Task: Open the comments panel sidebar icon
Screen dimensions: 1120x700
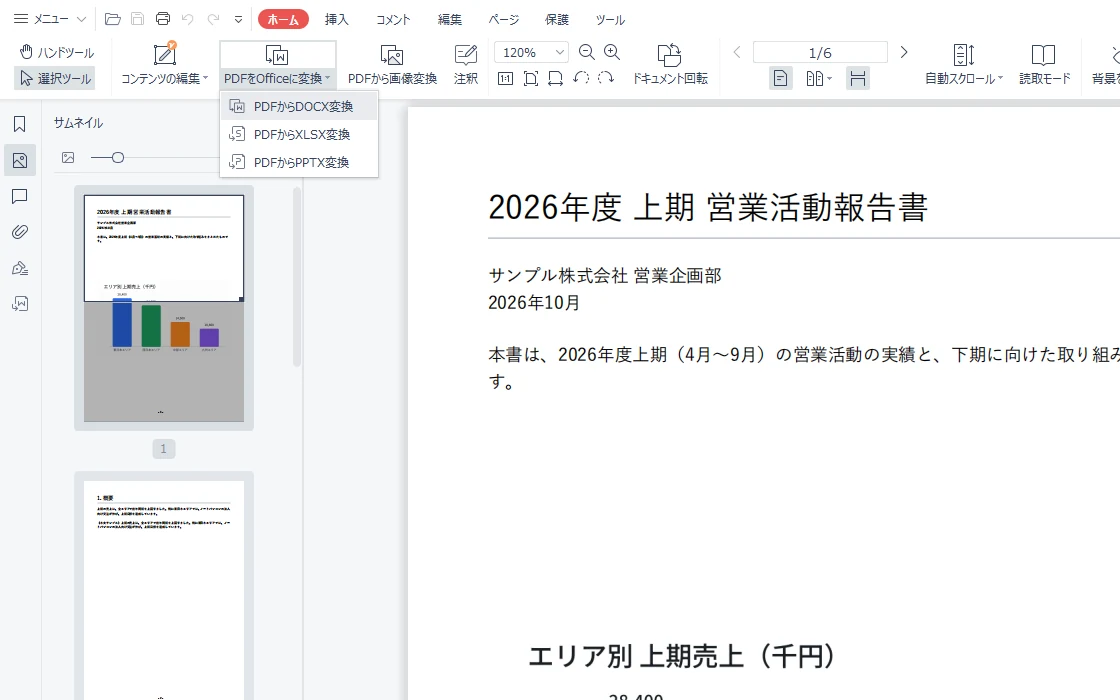Action: [20, 196]
